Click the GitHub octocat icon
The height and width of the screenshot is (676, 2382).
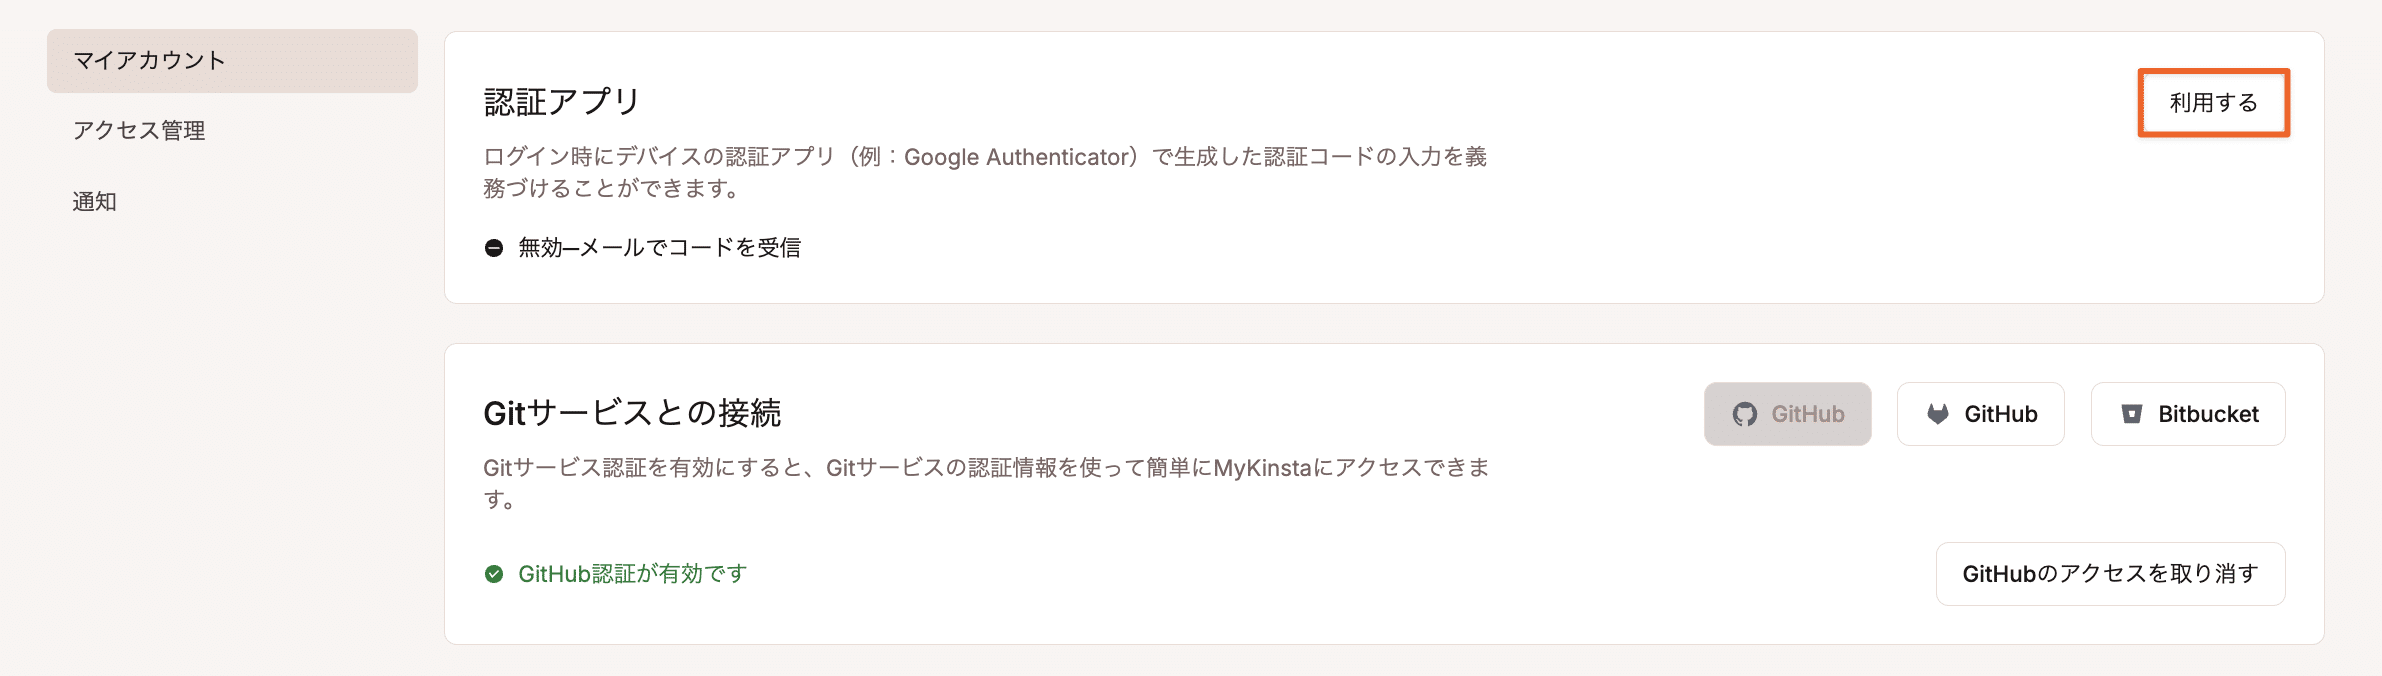[1744, 413]
